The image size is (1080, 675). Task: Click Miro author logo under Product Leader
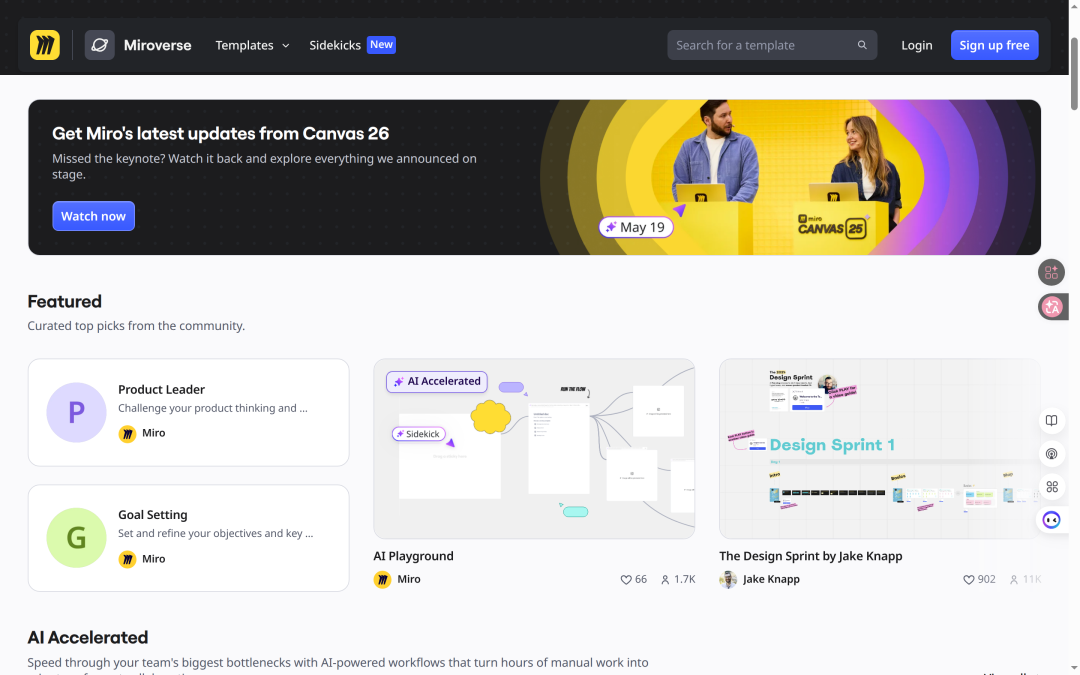coord(127,433)
